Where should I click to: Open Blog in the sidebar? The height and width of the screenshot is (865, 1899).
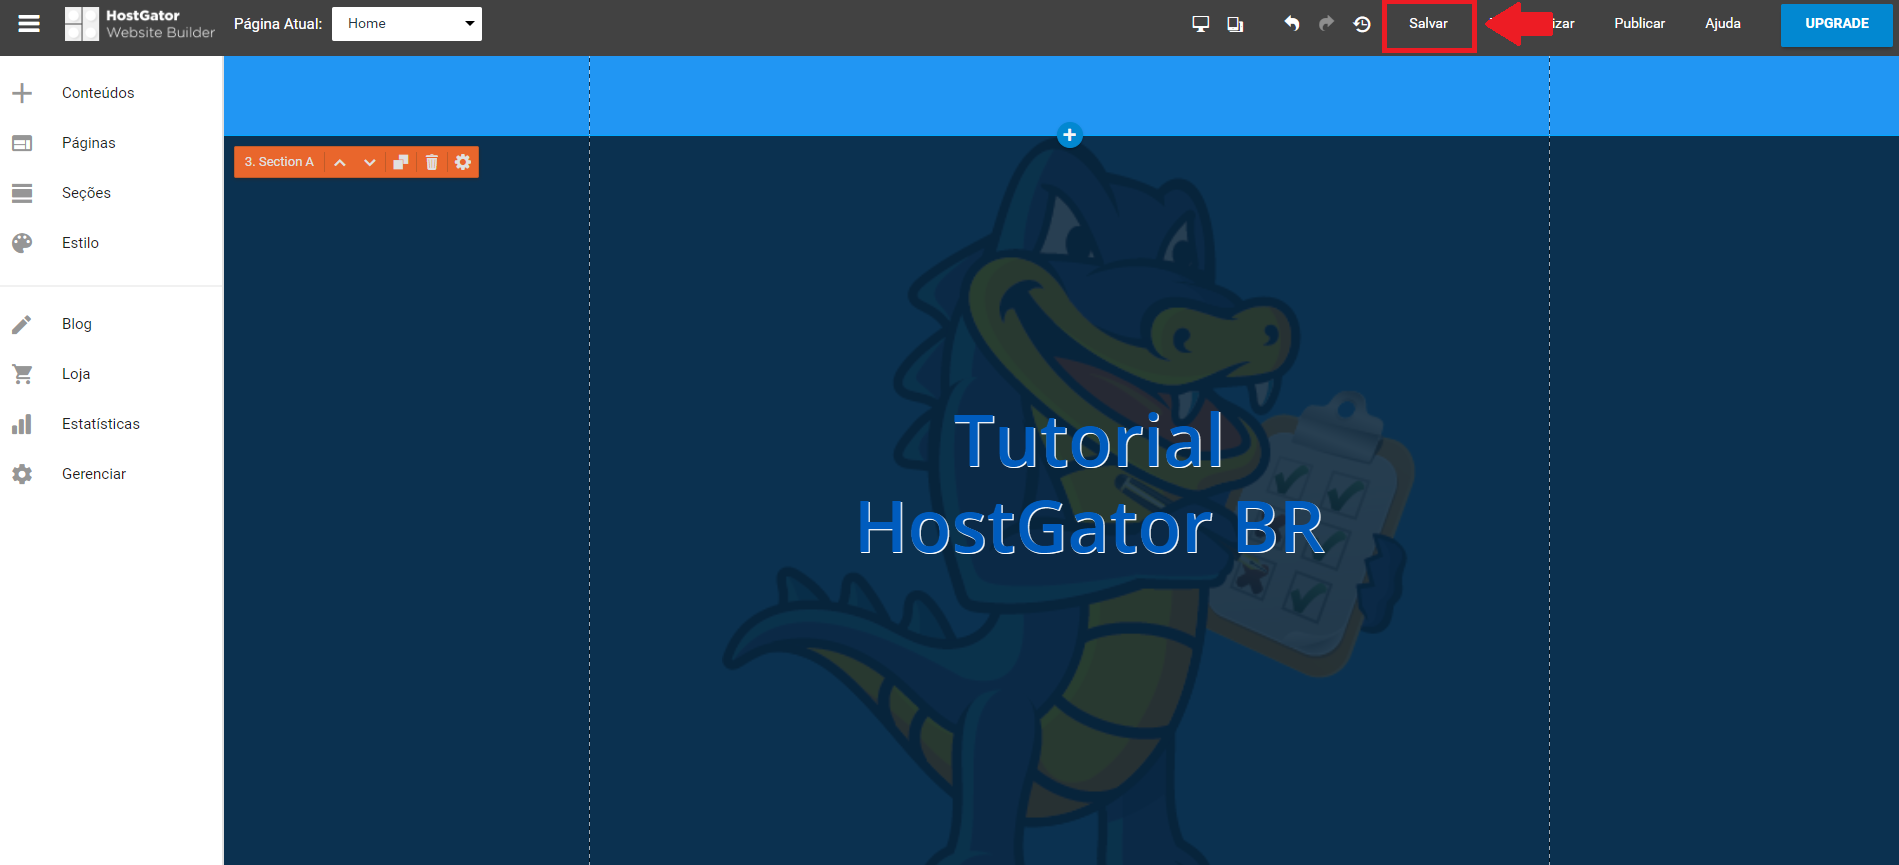pos(77,324)
